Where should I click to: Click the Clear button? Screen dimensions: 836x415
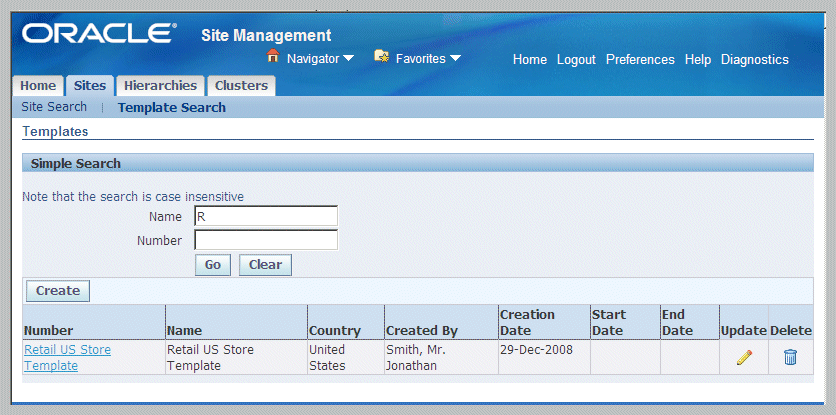266,265
